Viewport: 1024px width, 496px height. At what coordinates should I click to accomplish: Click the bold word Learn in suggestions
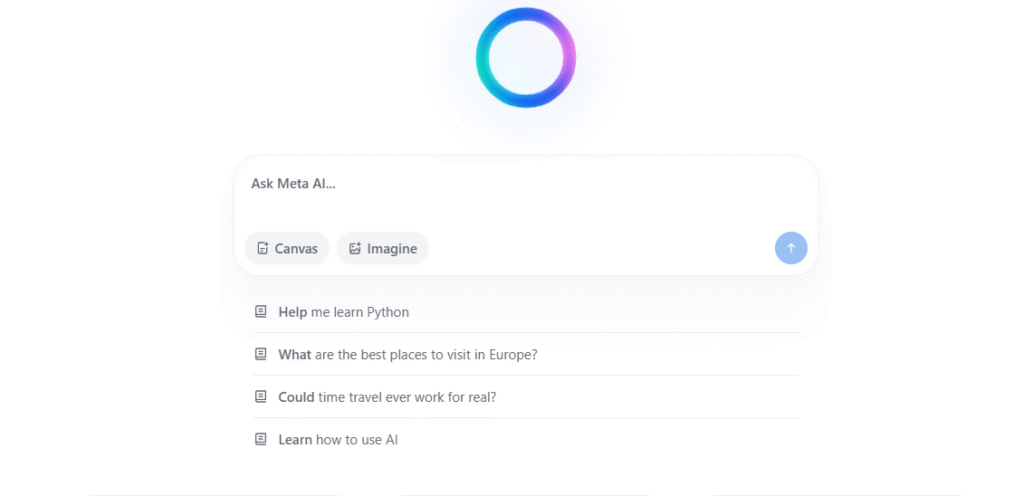(295, 439)
